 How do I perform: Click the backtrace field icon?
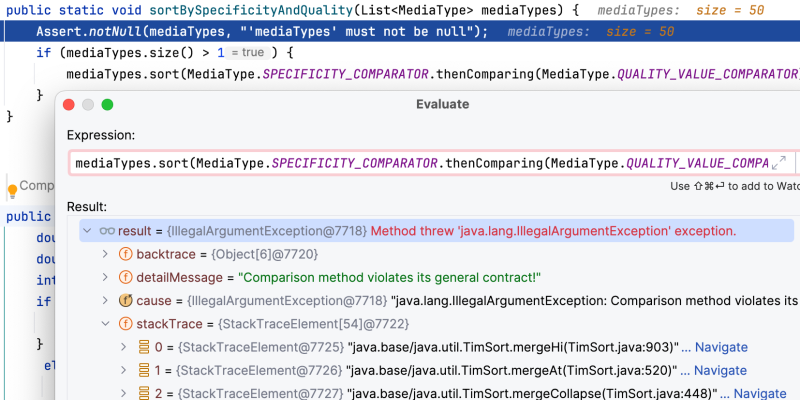tap(126, 254)
